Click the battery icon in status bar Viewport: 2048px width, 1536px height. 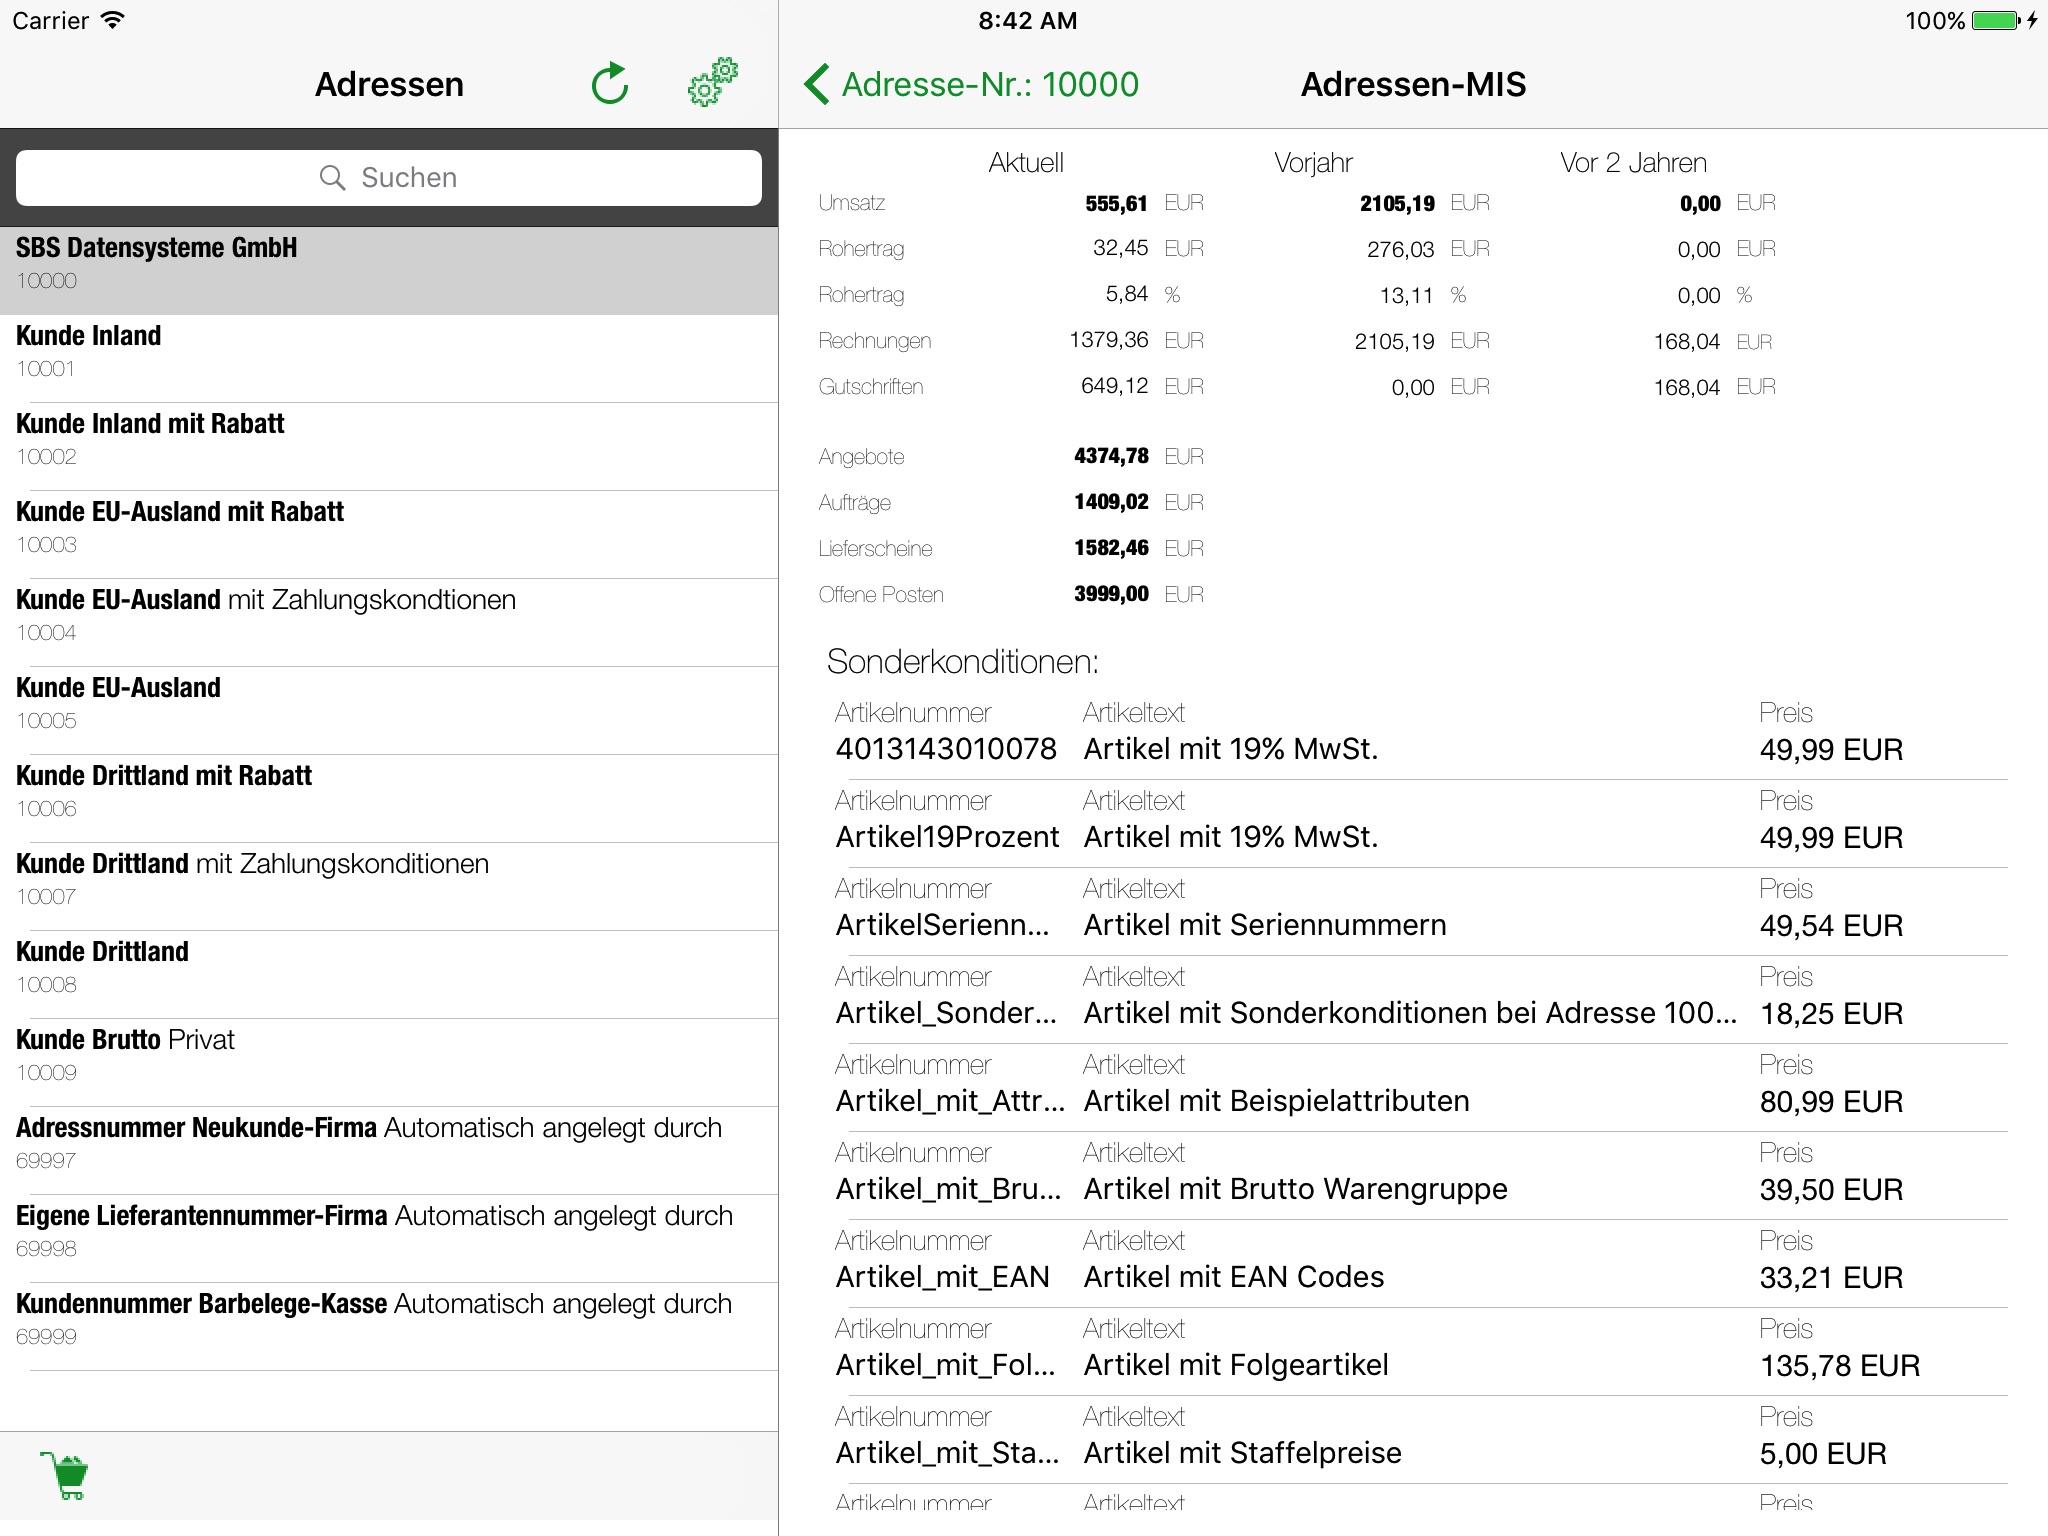[x=1997, y=20]
